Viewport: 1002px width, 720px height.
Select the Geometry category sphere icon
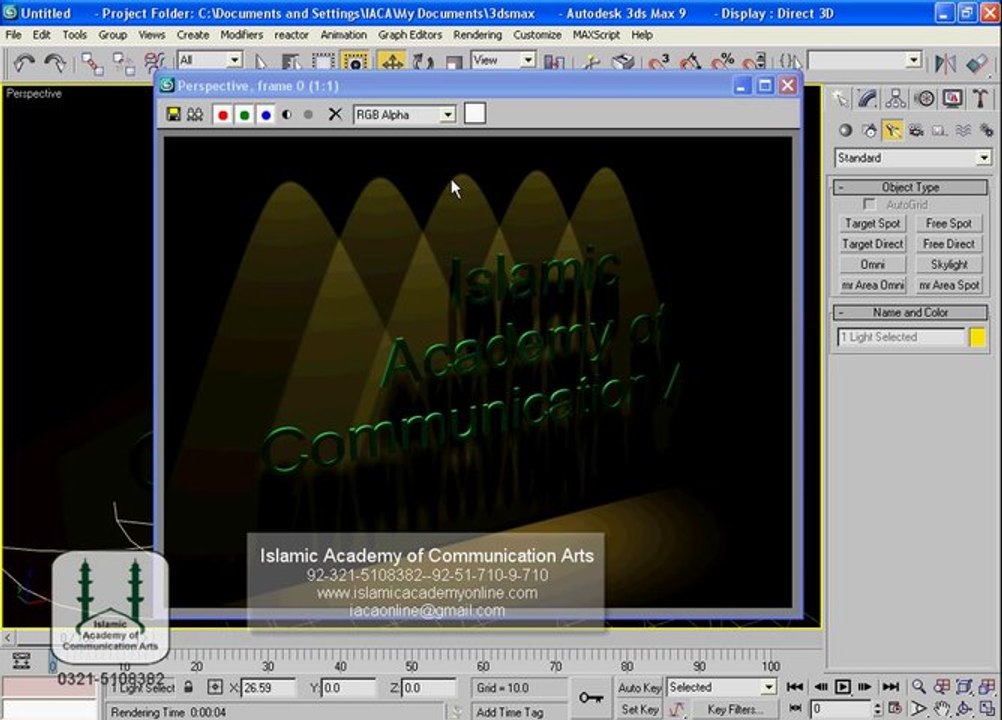point(845,130)
